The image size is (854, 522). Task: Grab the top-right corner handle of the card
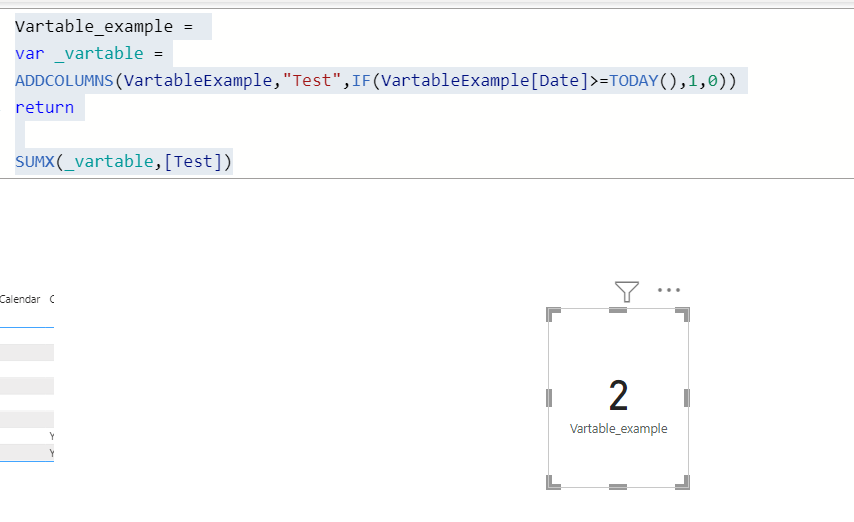click(683, 314)
